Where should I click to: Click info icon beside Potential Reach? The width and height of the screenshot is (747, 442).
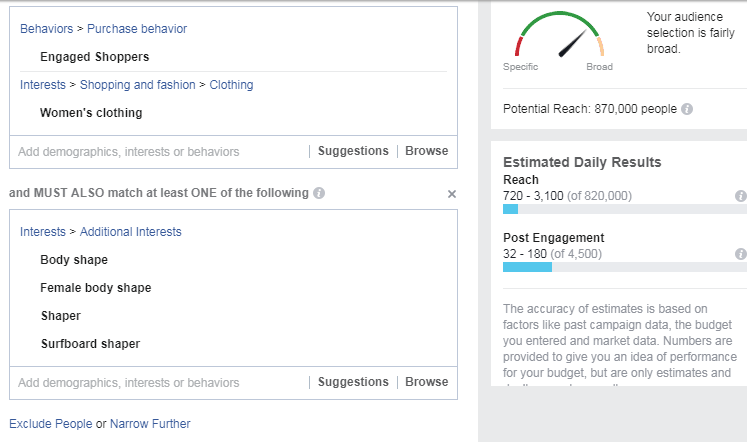686,109
